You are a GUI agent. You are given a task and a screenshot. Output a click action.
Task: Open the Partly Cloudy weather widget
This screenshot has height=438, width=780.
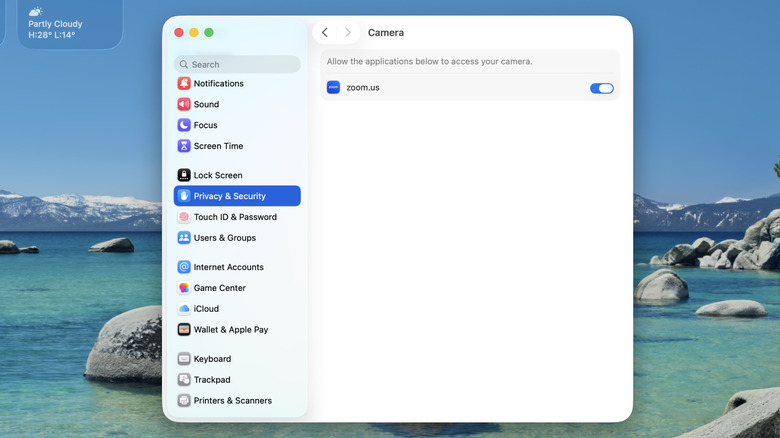point(70,24)
